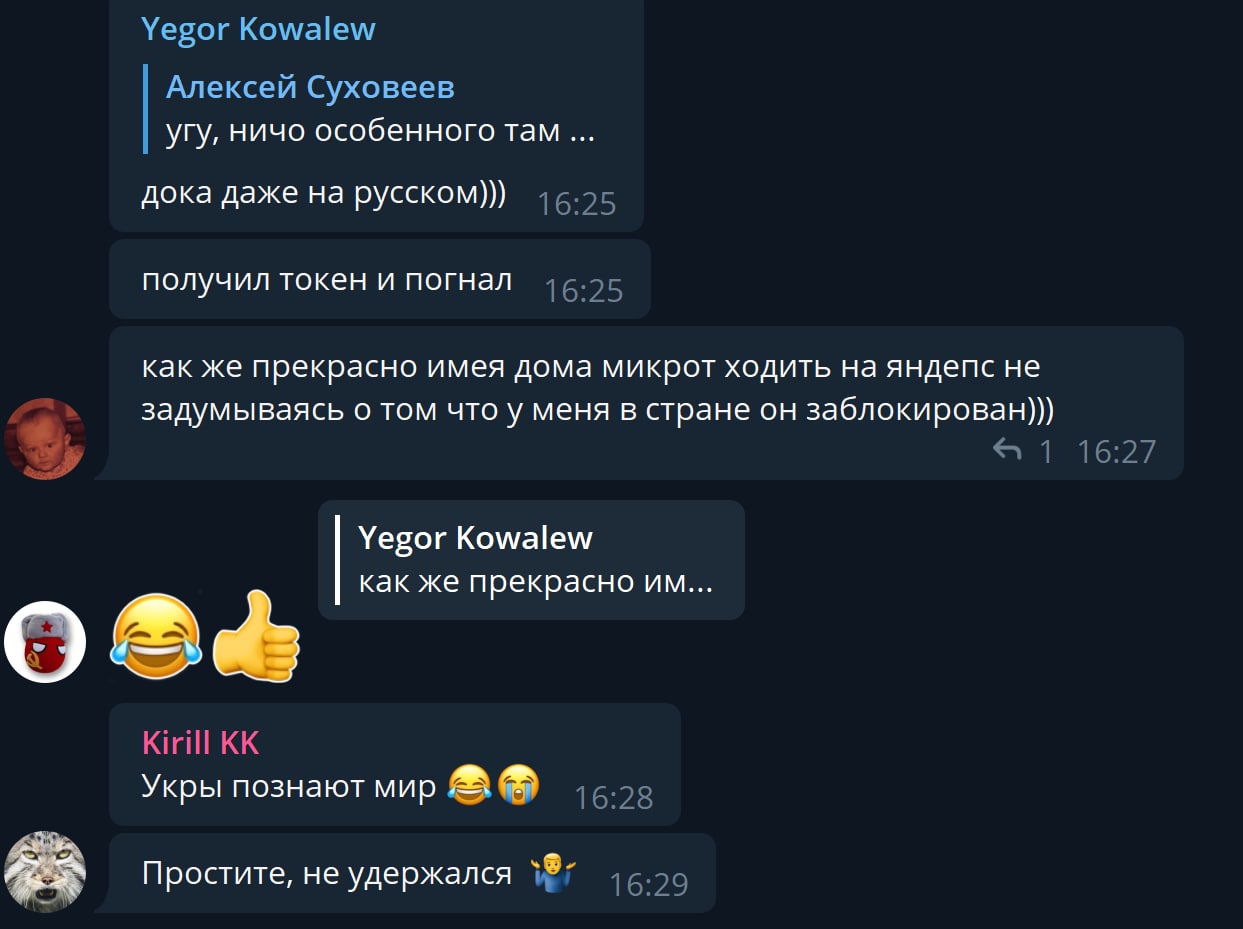Click the 16:27 timestamp on the long message

tap(1116, 452)
